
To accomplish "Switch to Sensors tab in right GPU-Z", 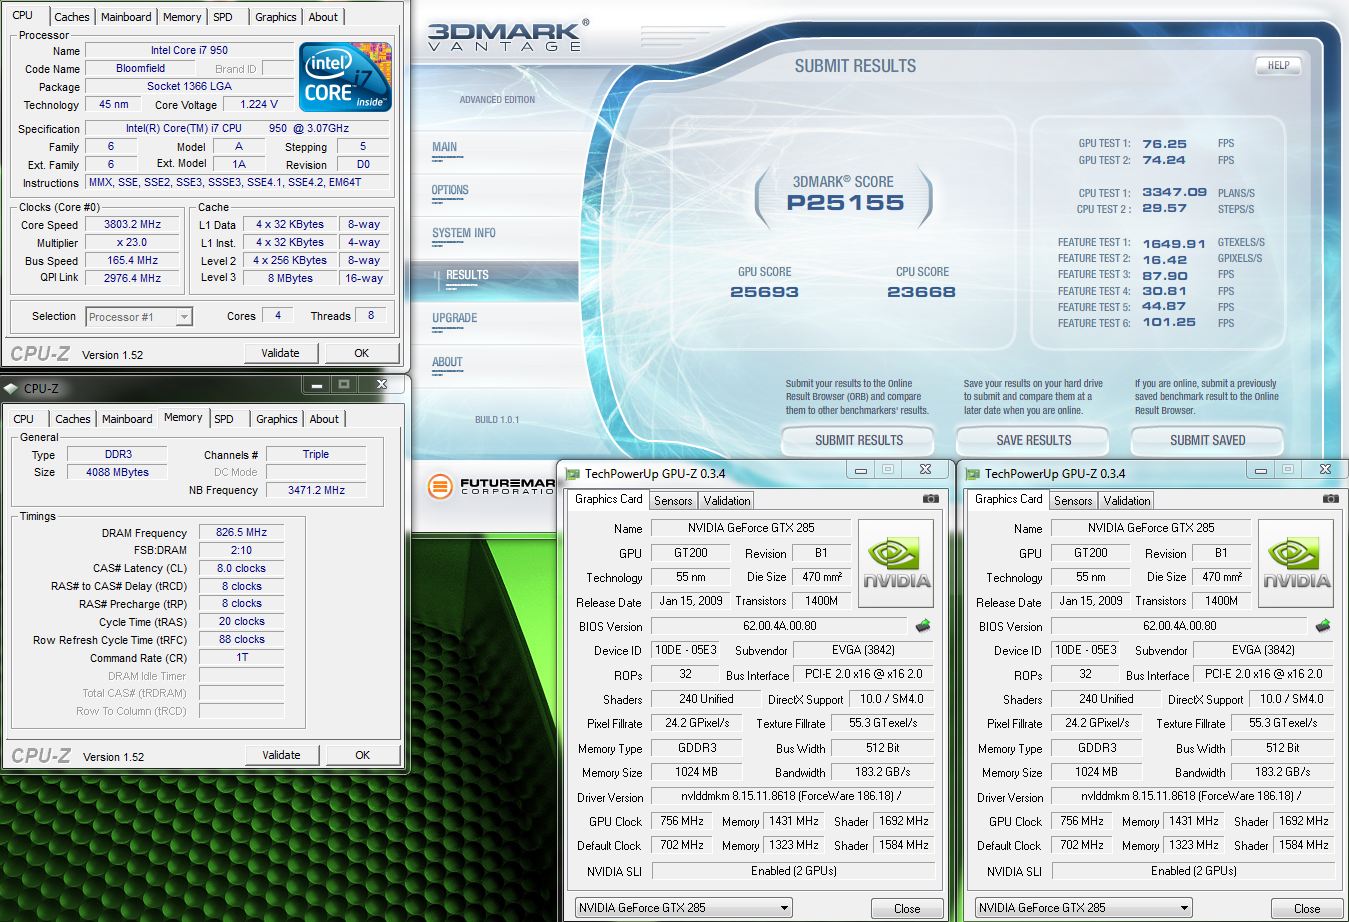I will 1073,501.
